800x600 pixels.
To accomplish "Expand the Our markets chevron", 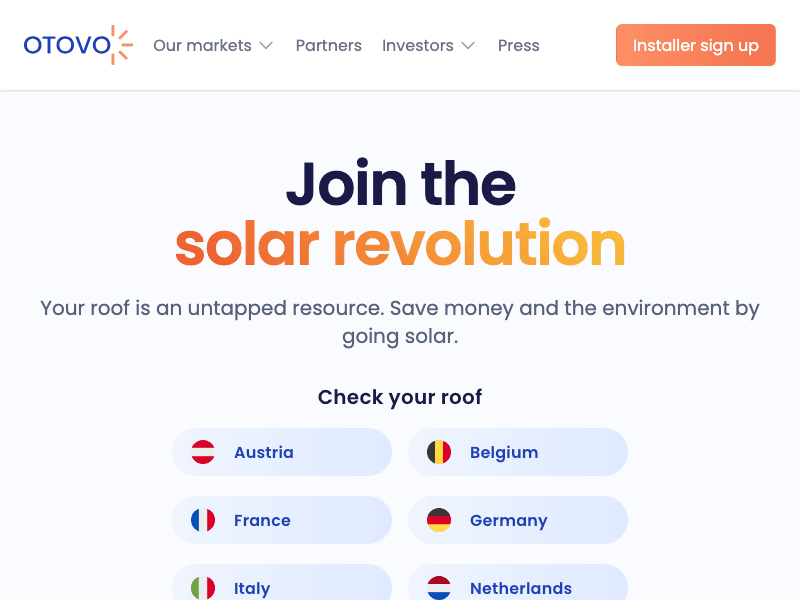I will [266, 45].
